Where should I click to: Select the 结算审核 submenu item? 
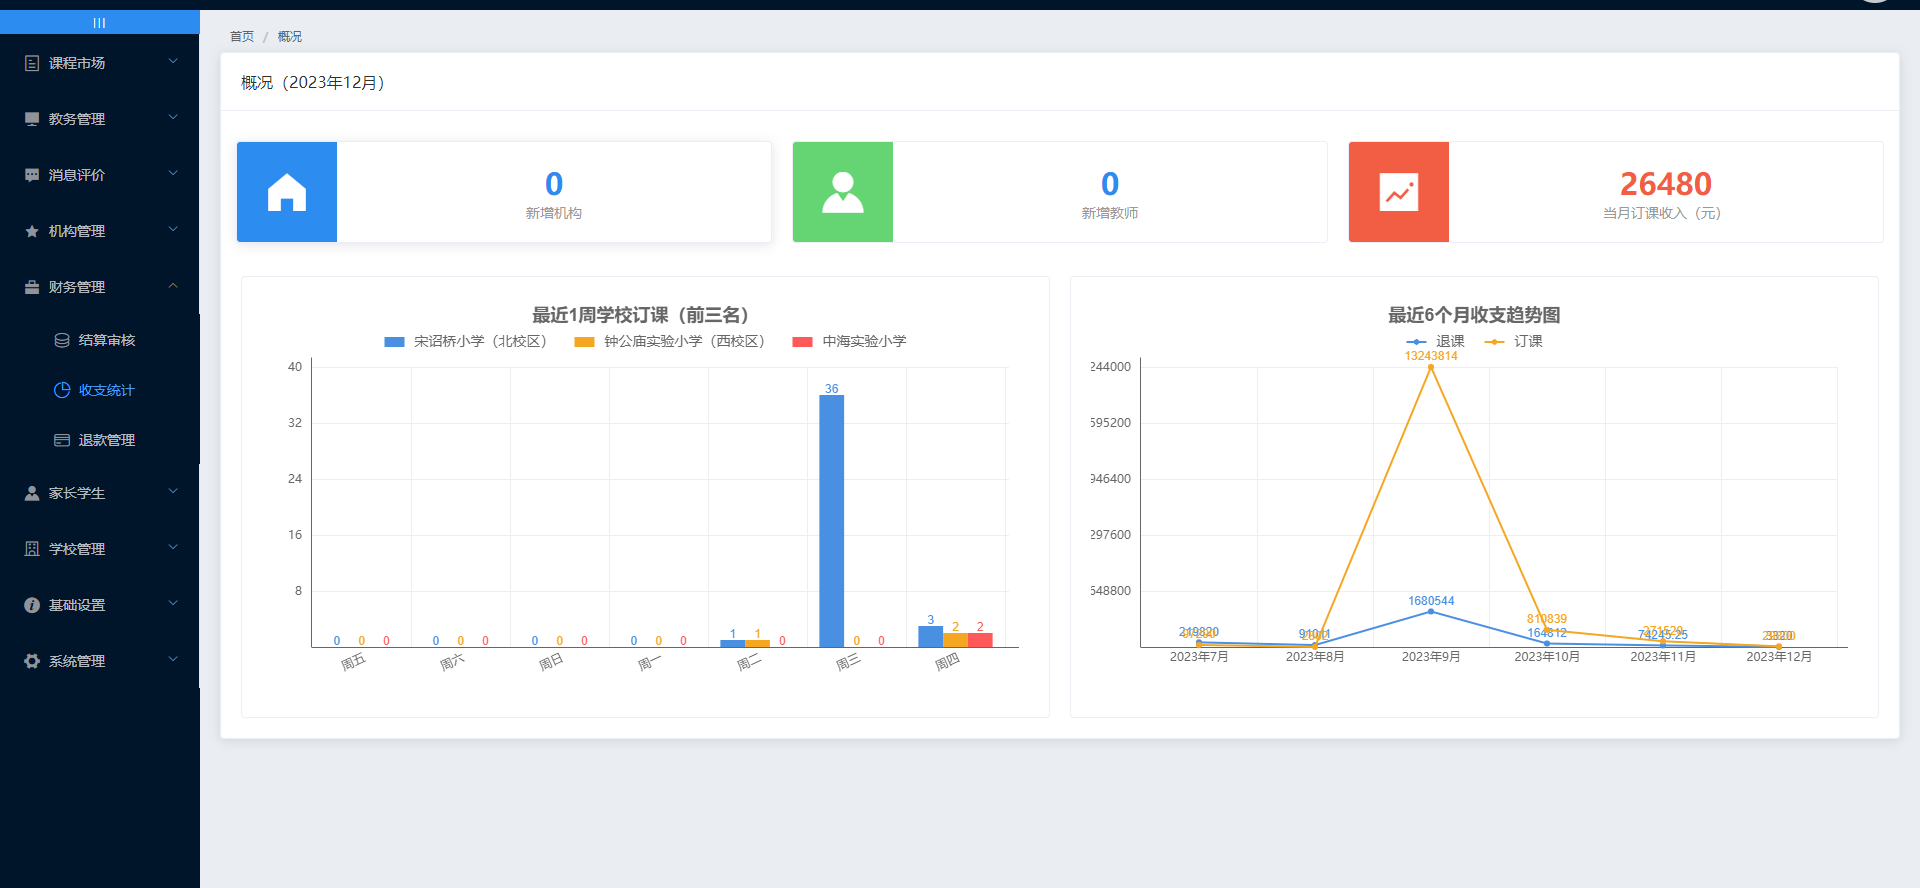pos(99,340)
